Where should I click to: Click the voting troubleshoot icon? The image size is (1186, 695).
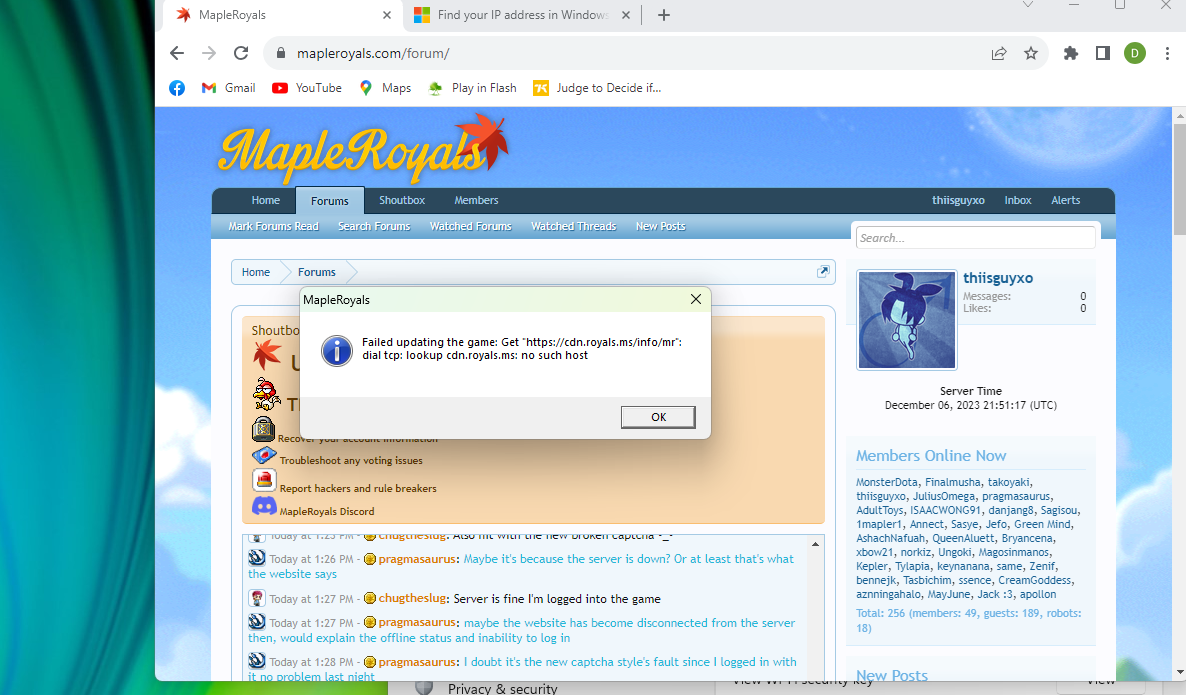click(264, 455)
